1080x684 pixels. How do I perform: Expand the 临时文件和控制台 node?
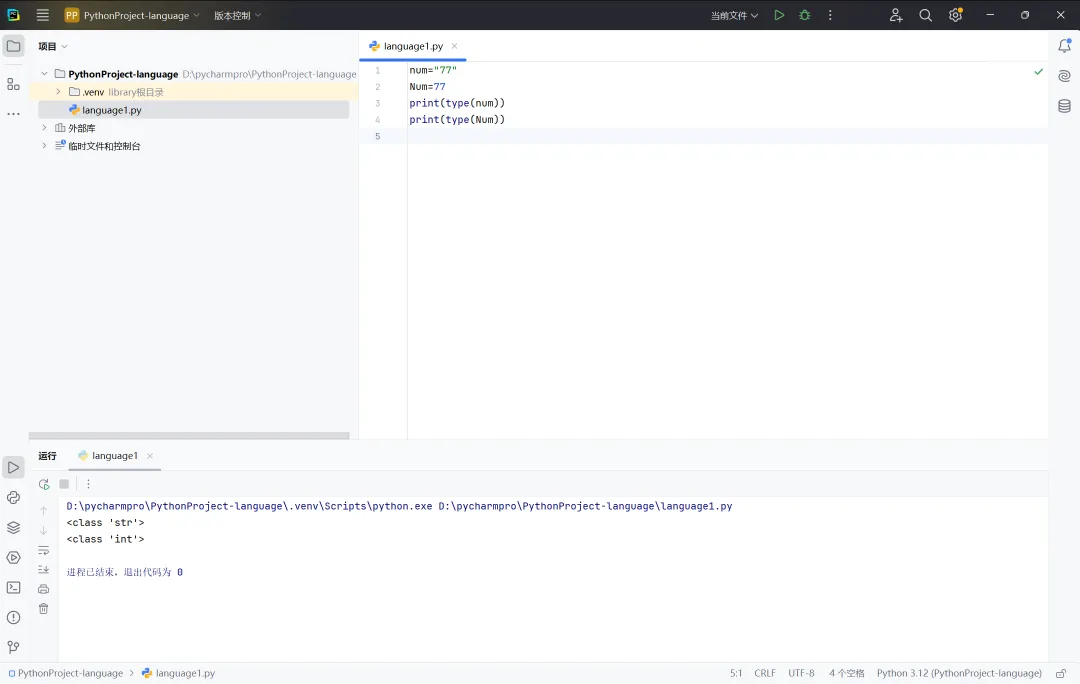click(x=44, y=145)
